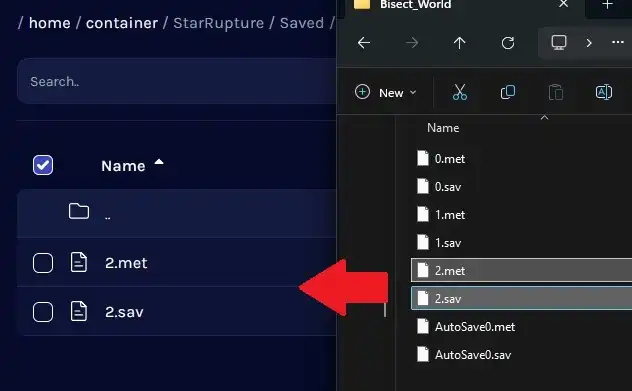
Task: Select 2.sav in File Explorer list
Action: [x=521, y=299]
